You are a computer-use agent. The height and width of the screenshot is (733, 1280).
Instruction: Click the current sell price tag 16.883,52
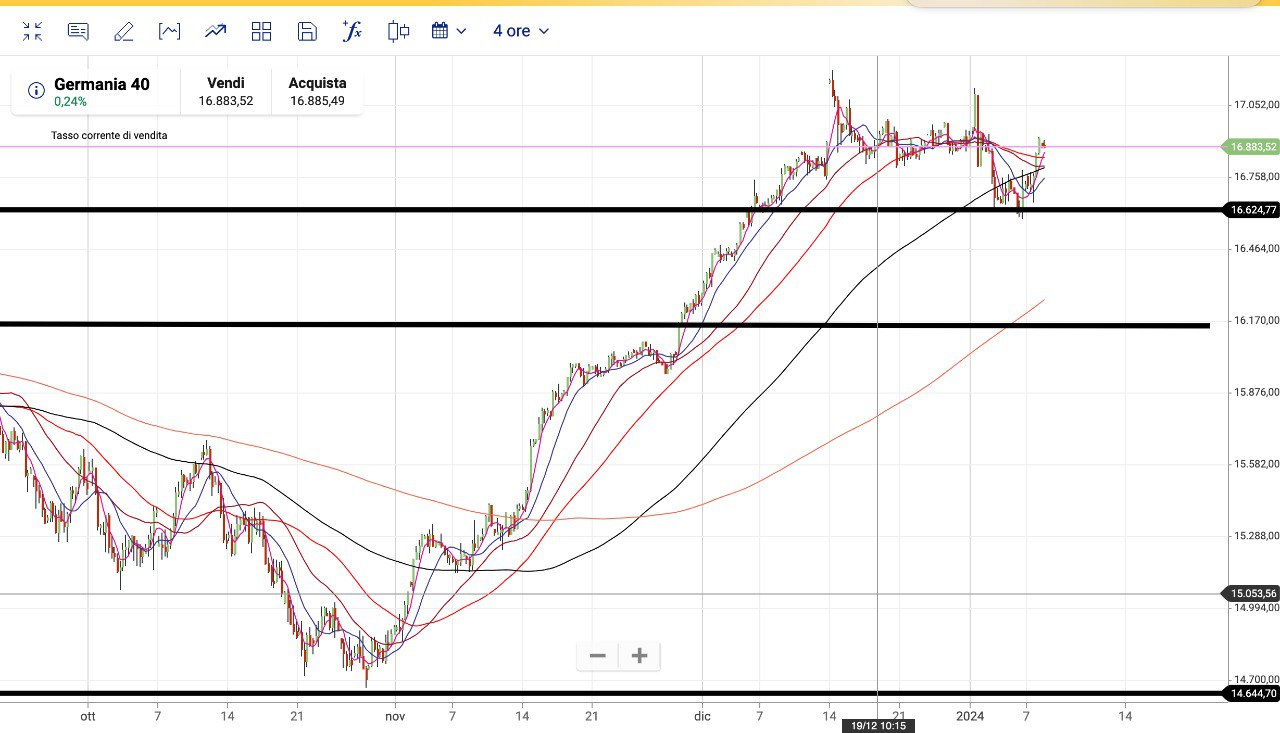[1252, 147]
